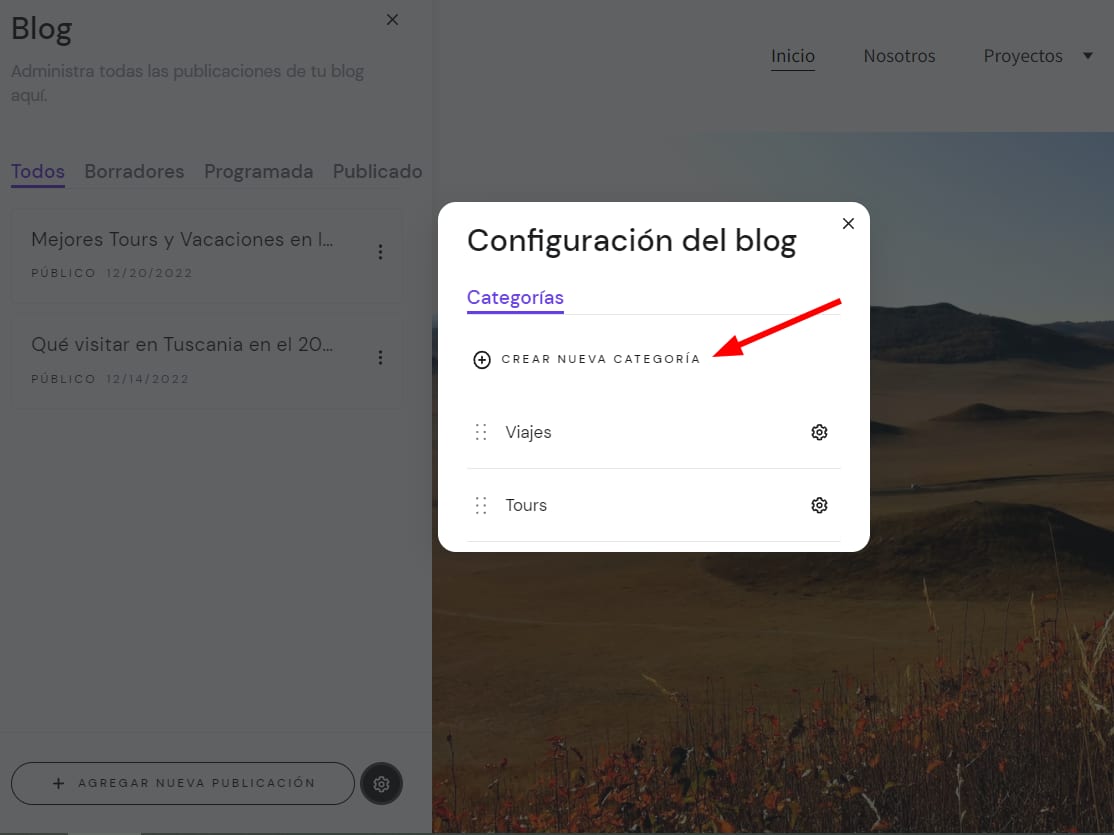
Task: Select the Todos tab
Action: click(x=38, y=171)
